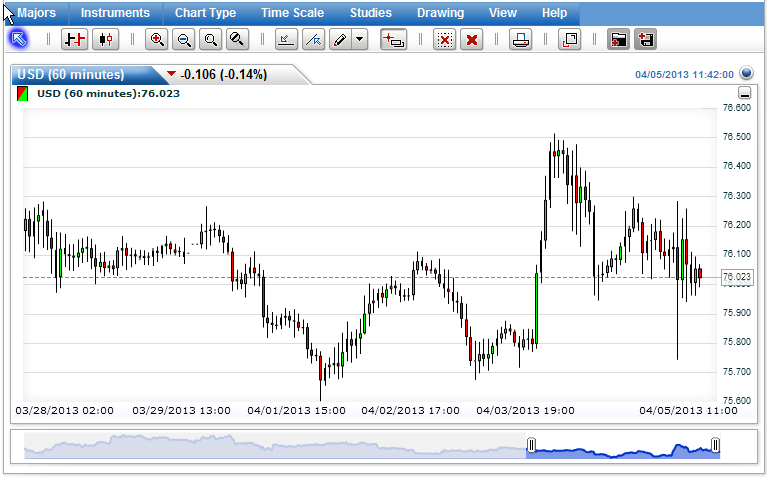The width and height of the screenshot is (775, 490).
Task: Click the 04/05/2013 11:42:00 timestamp
Action: pos(685,75)
